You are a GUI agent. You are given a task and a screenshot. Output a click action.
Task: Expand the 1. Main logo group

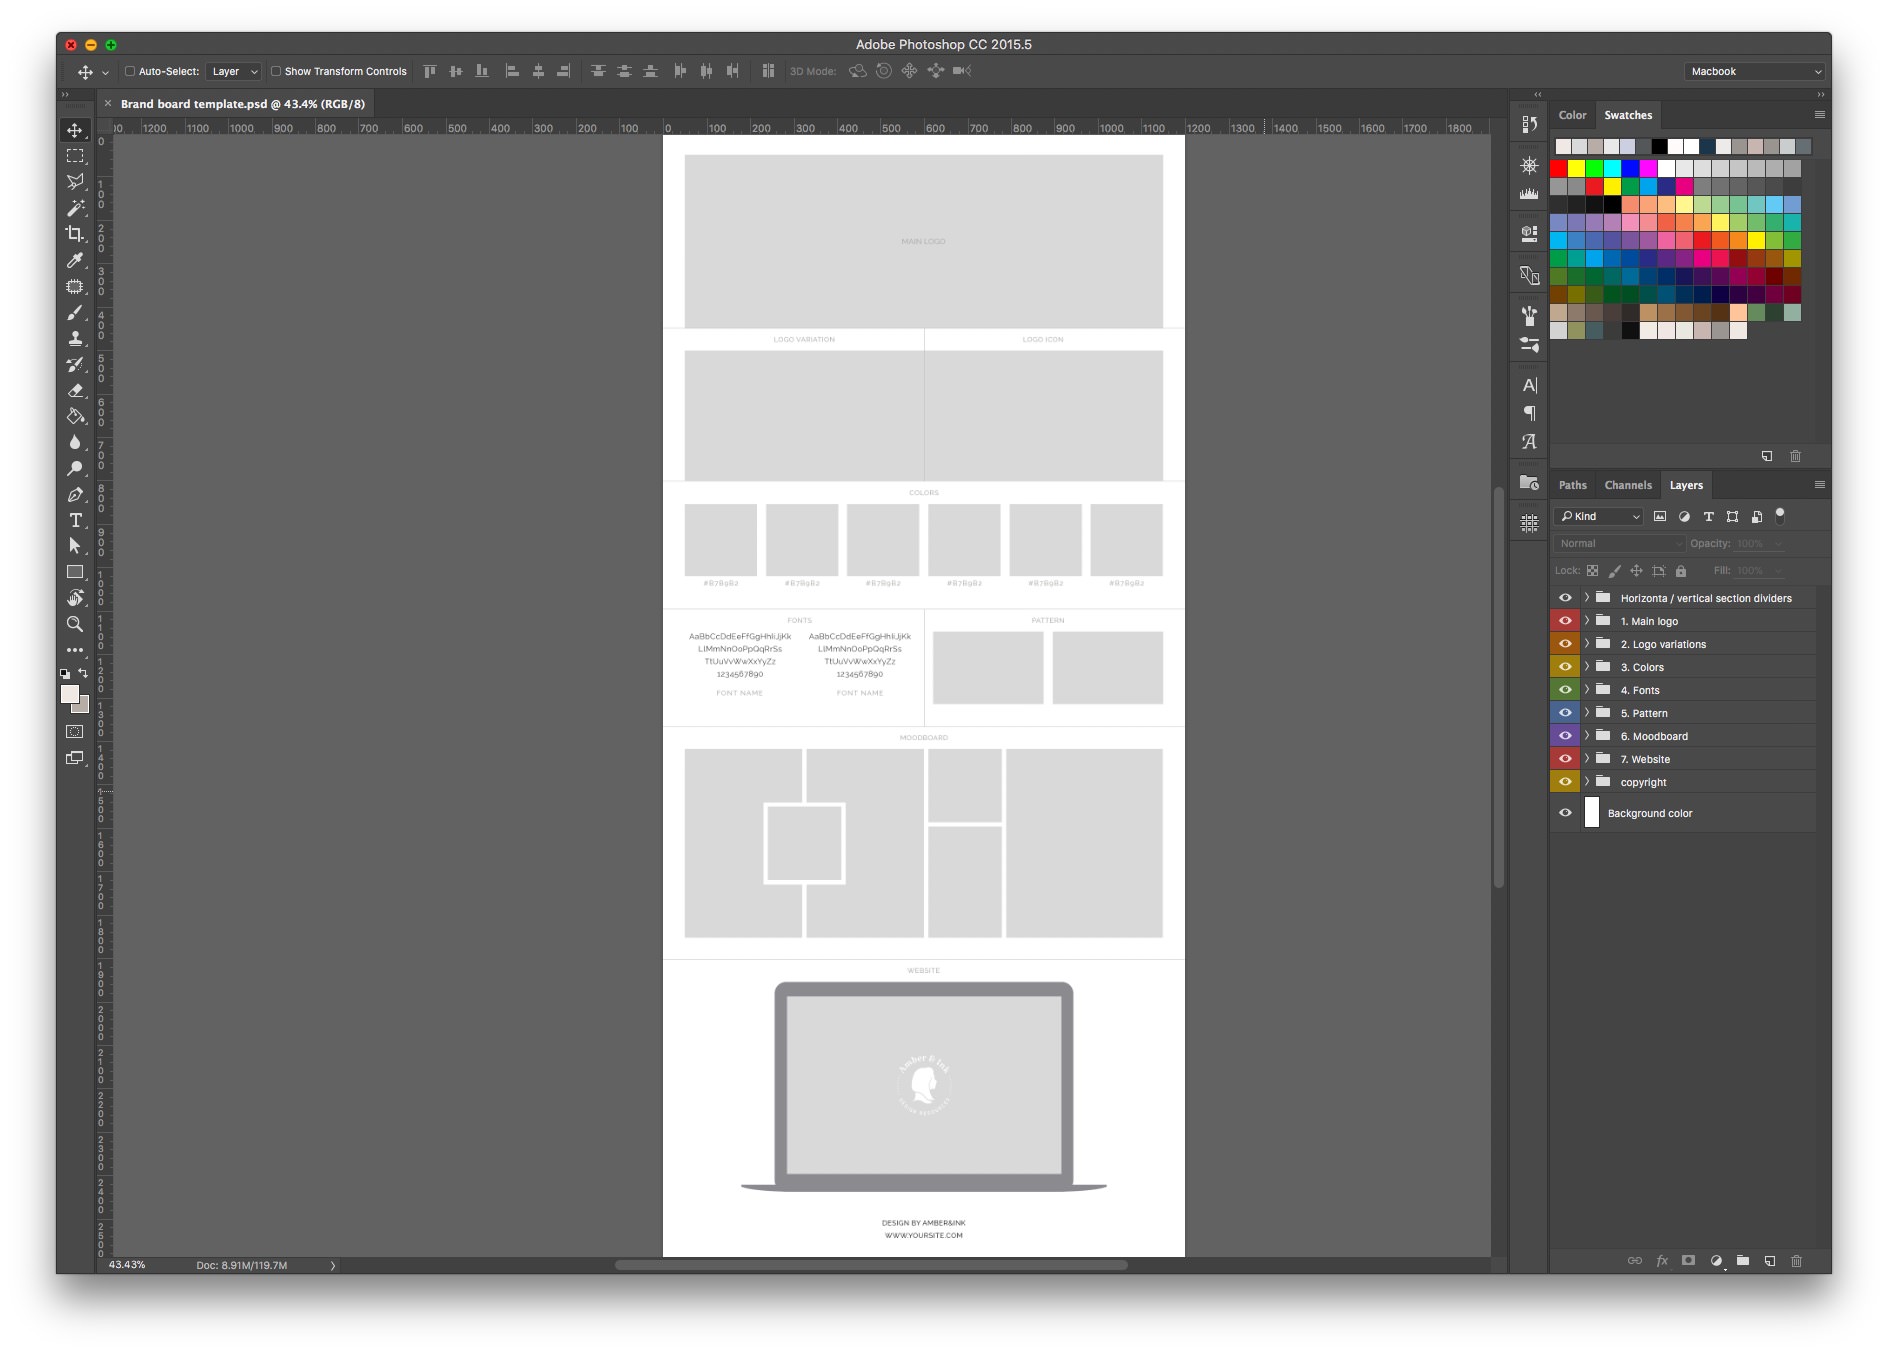[x=1586, y=621]
